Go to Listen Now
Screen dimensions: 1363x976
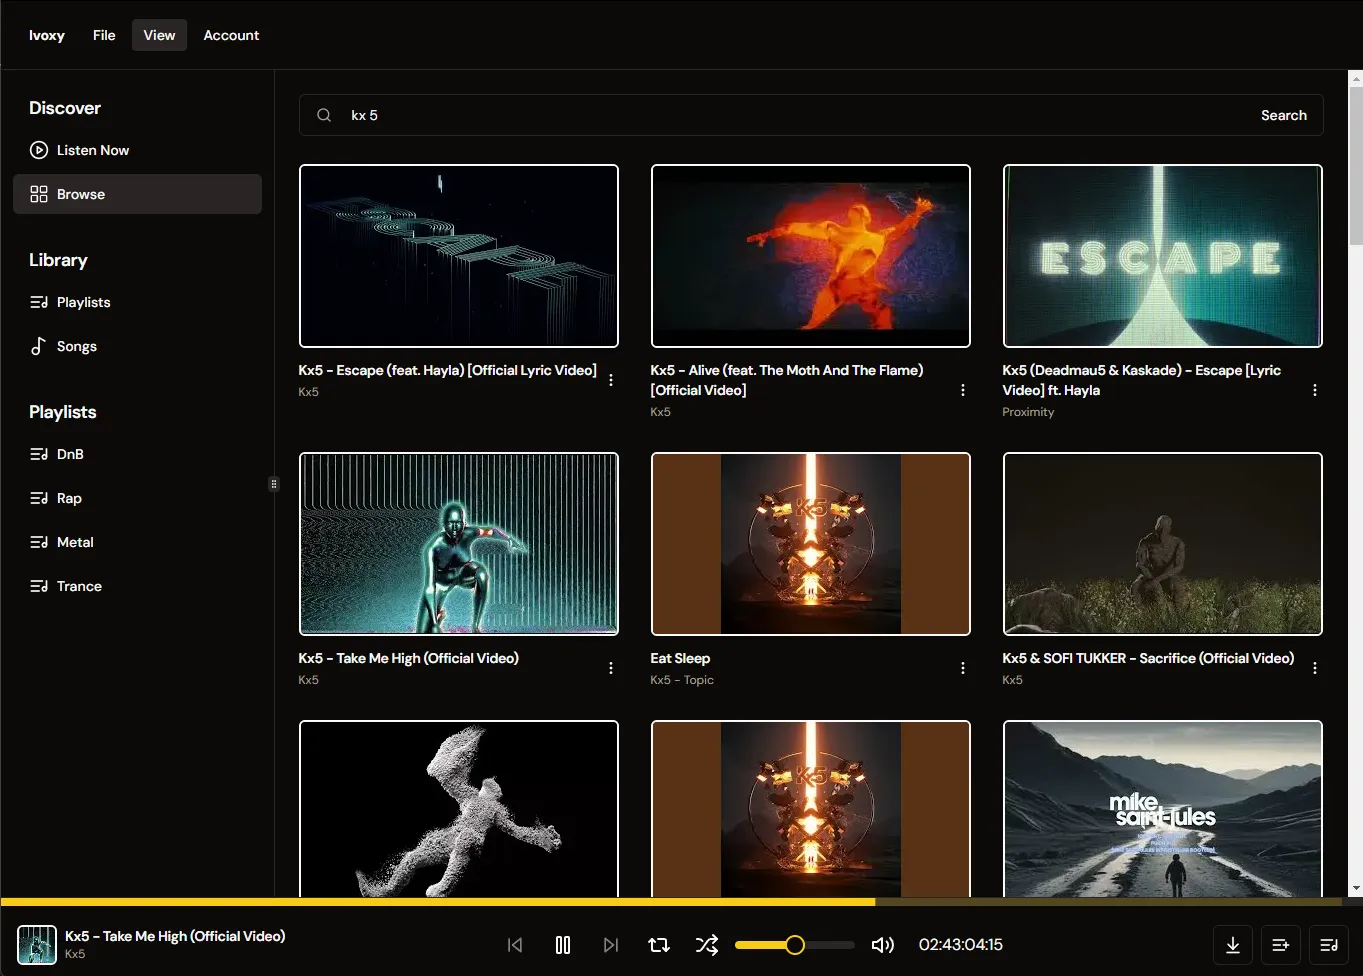[x=93, y=150]
